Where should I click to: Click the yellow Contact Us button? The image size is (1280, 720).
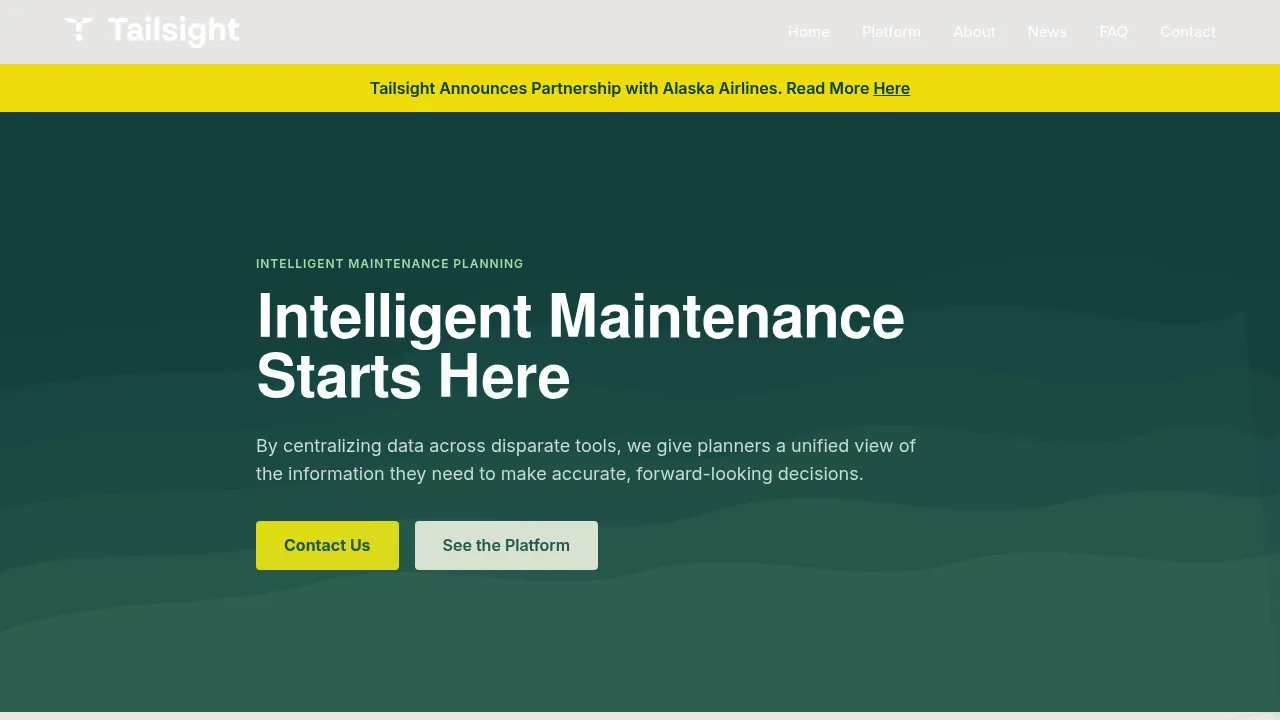pos(327,545)
